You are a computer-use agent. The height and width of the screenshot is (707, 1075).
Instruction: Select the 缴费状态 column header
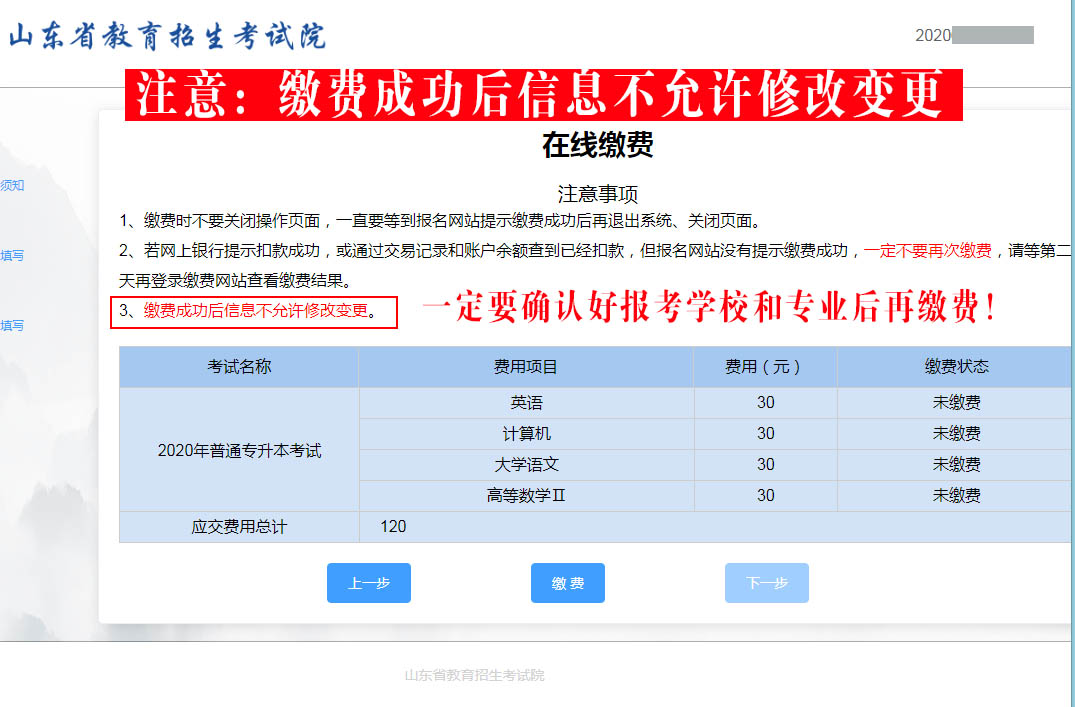click(x=956, y=367)
